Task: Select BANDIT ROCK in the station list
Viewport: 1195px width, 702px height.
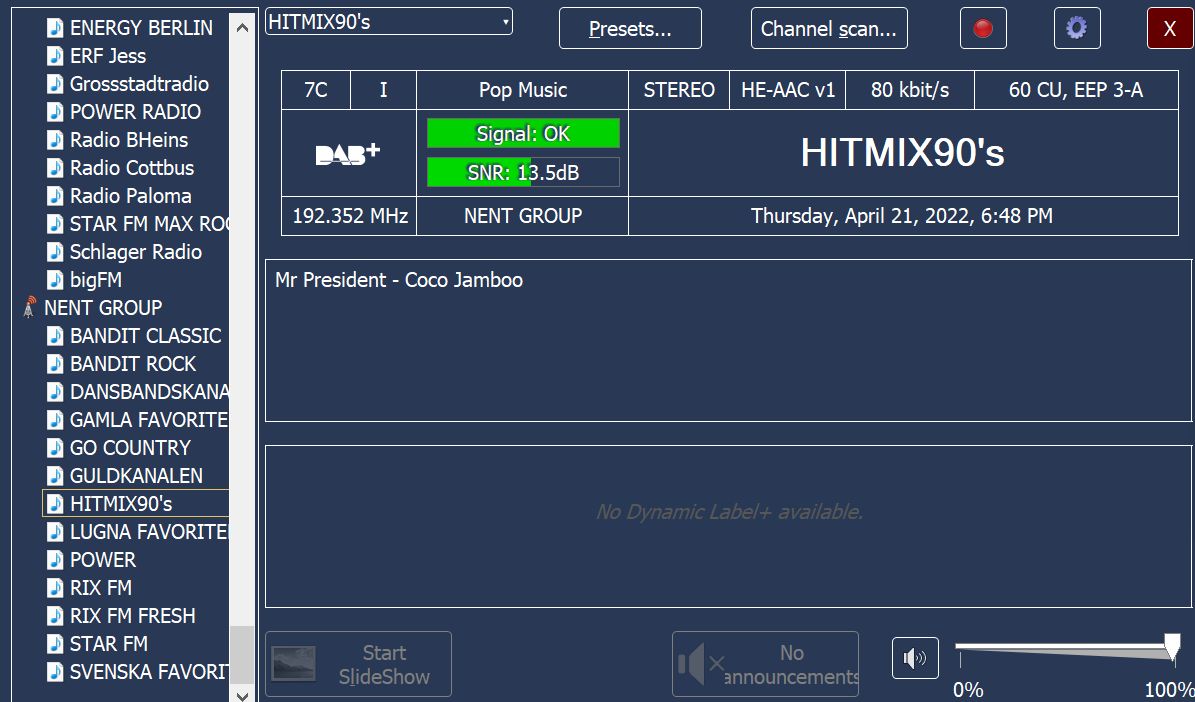Action: tap(132, 364)
